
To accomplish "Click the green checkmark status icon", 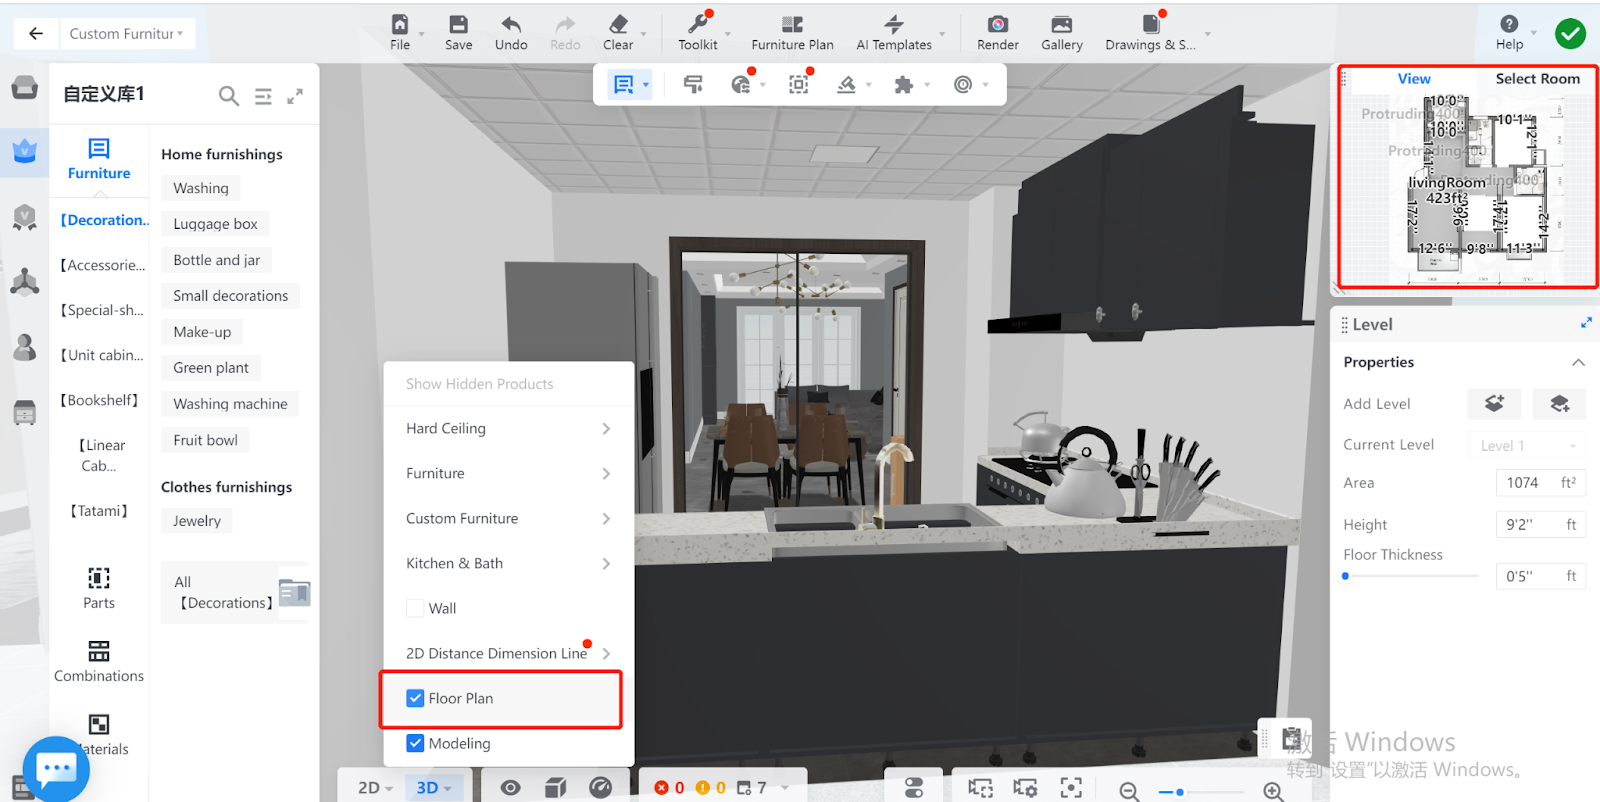I will (1571, 34).
